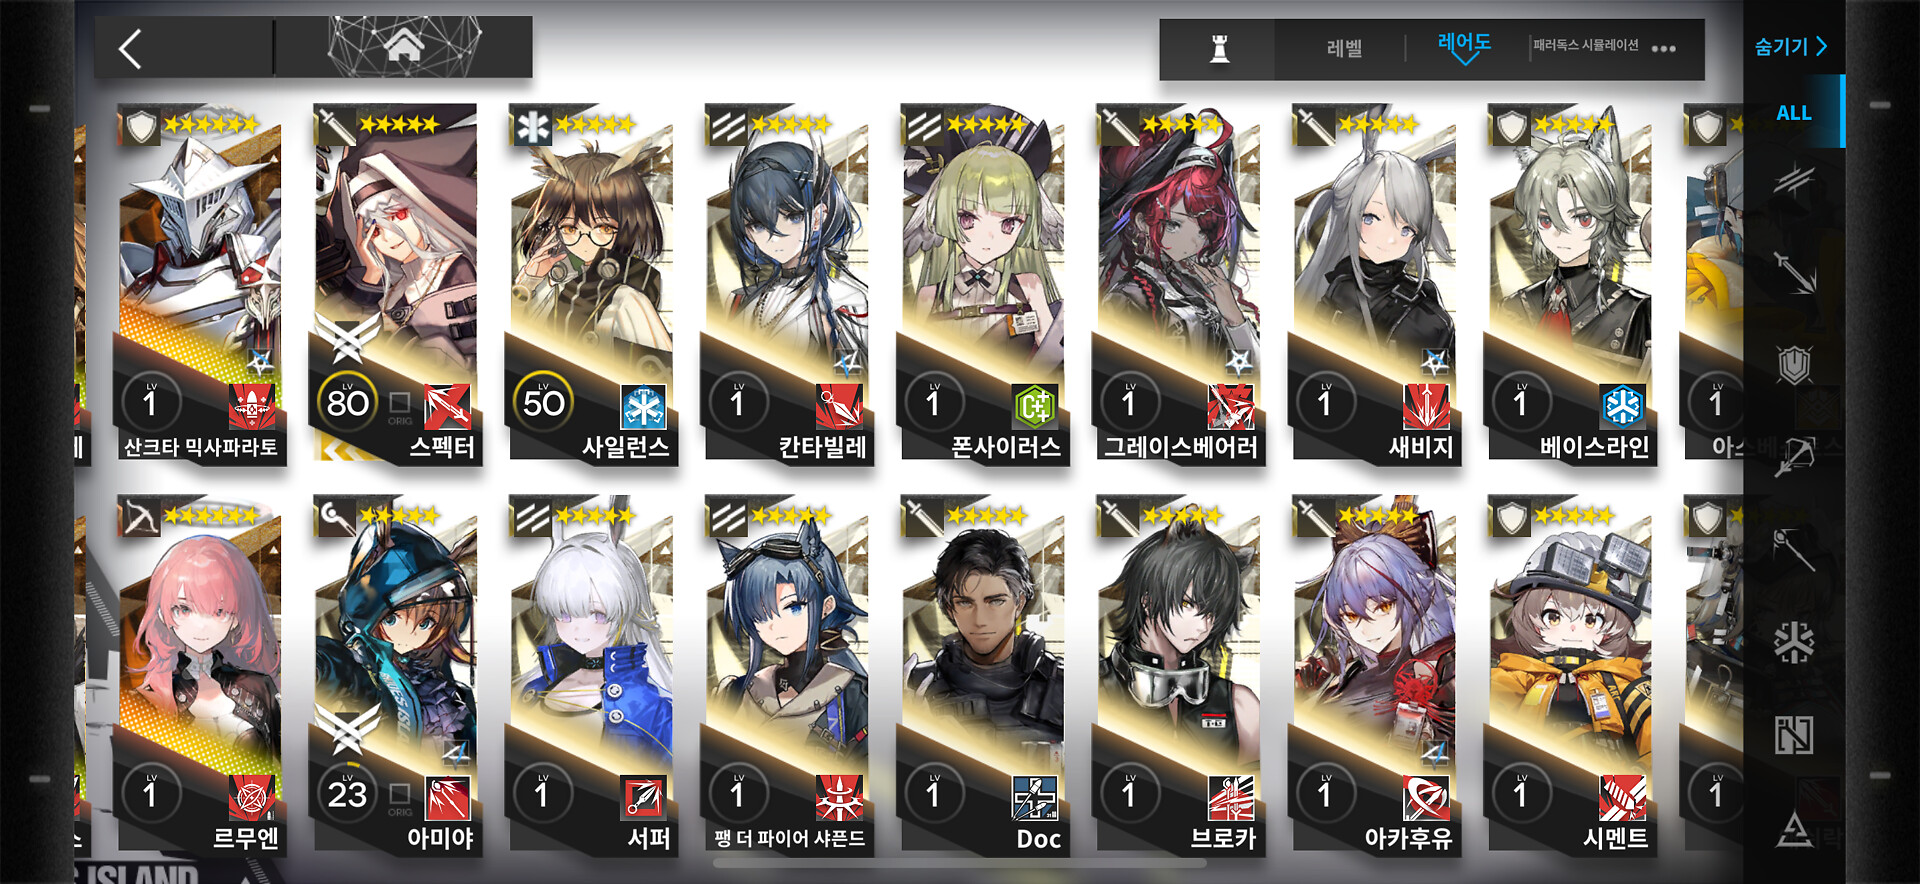Screen dimensions: 1920x884
Task: Go back using the left arrow
Action: pos(131,48)
